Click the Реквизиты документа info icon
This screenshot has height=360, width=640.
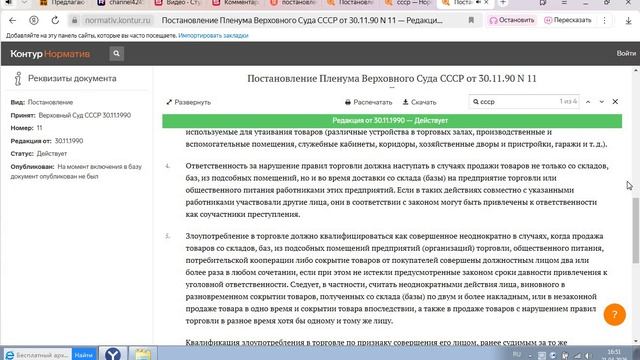(18, 78)
